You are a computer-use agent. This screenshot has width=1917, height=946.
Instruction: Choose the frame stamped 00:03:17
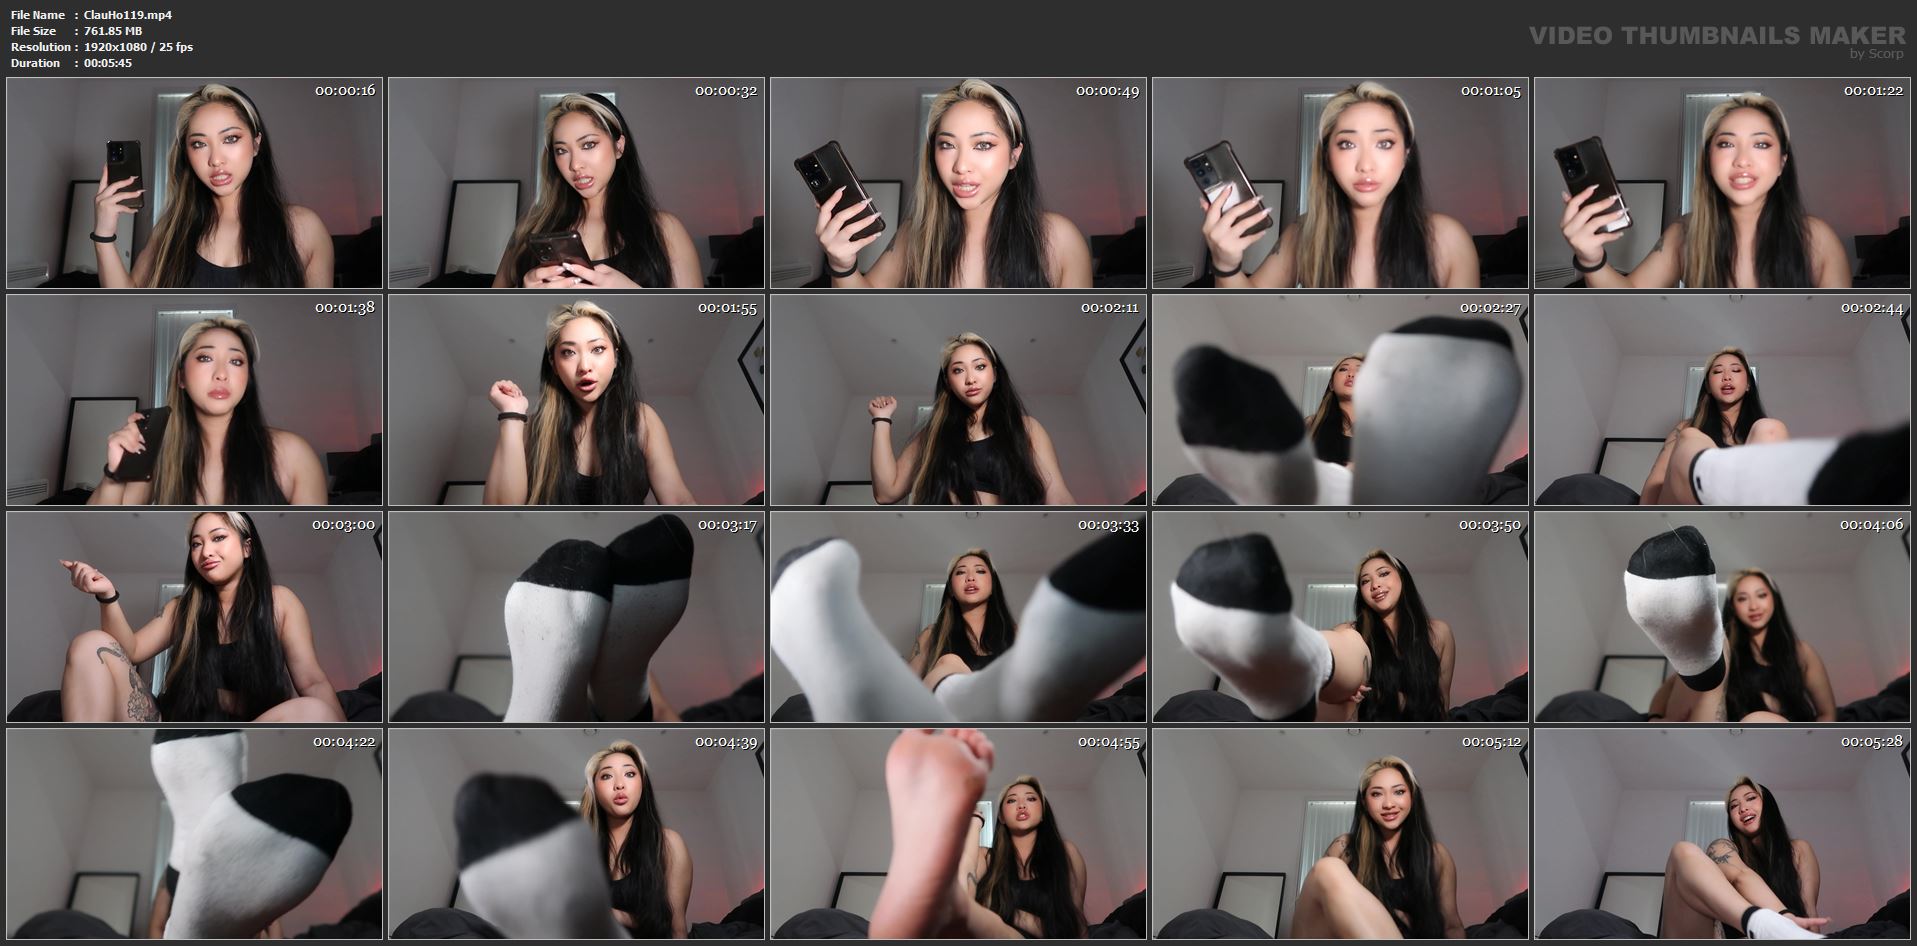pyautogui.click(x=576, y=617)
